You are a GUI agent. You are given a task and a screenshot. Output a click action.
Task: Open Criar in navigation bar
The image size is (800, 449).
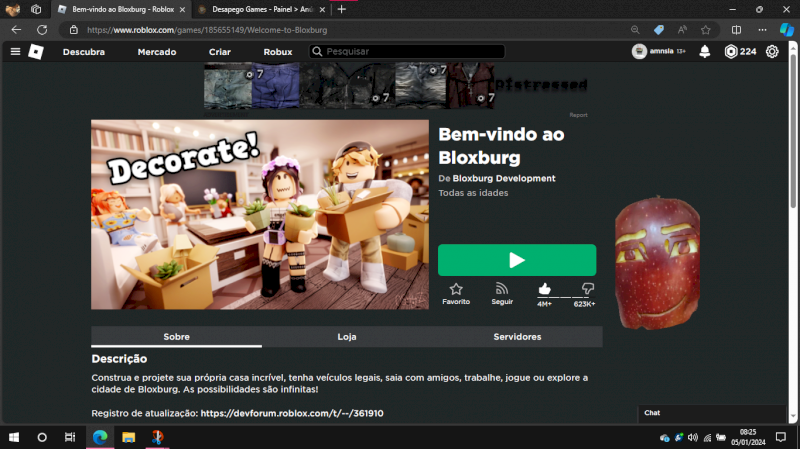click(219, 52)
